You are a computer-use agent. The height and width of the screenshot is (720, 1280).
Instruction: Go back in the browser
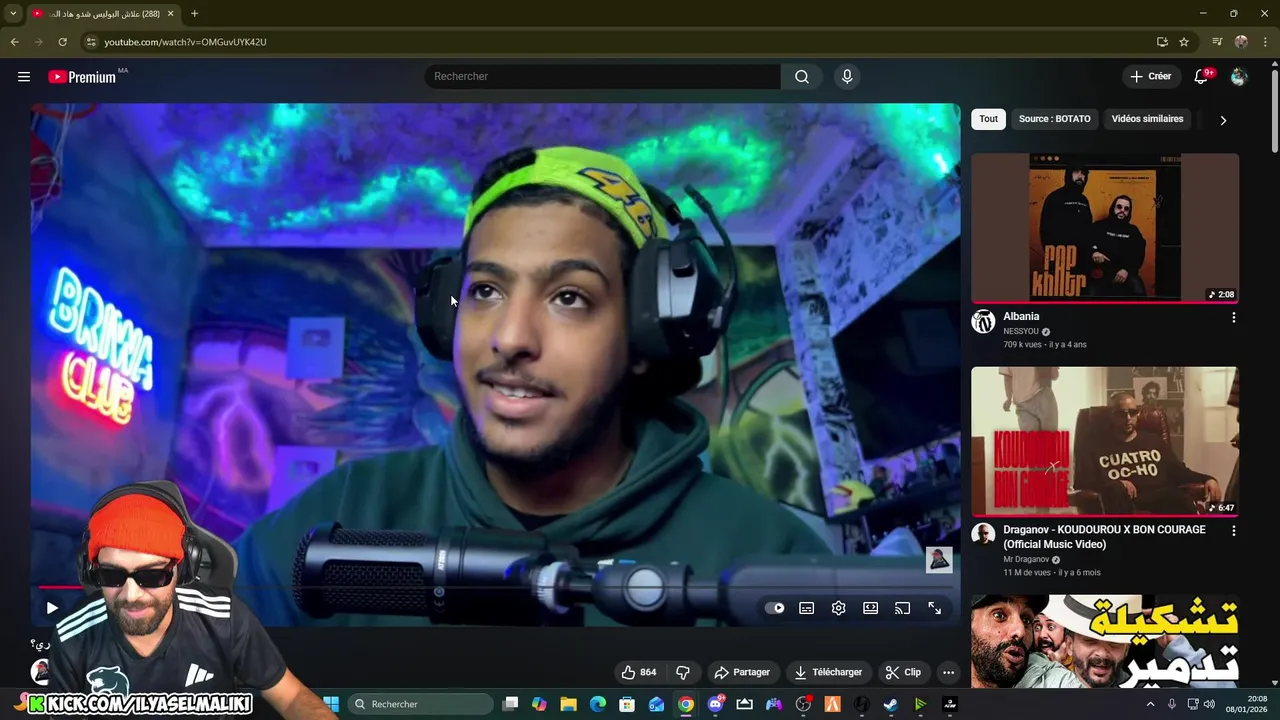(x=14, y=42)
